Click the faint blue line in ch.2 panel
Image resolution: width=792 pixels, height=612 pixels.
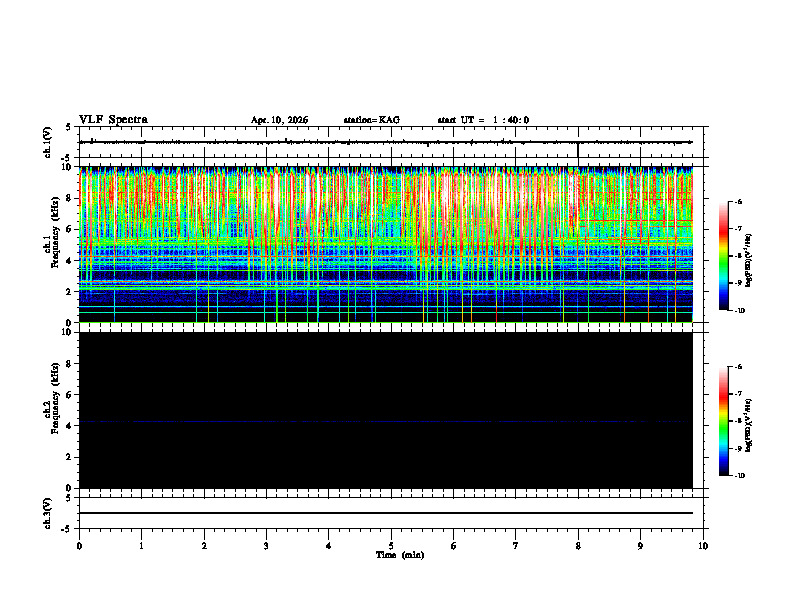386,421
